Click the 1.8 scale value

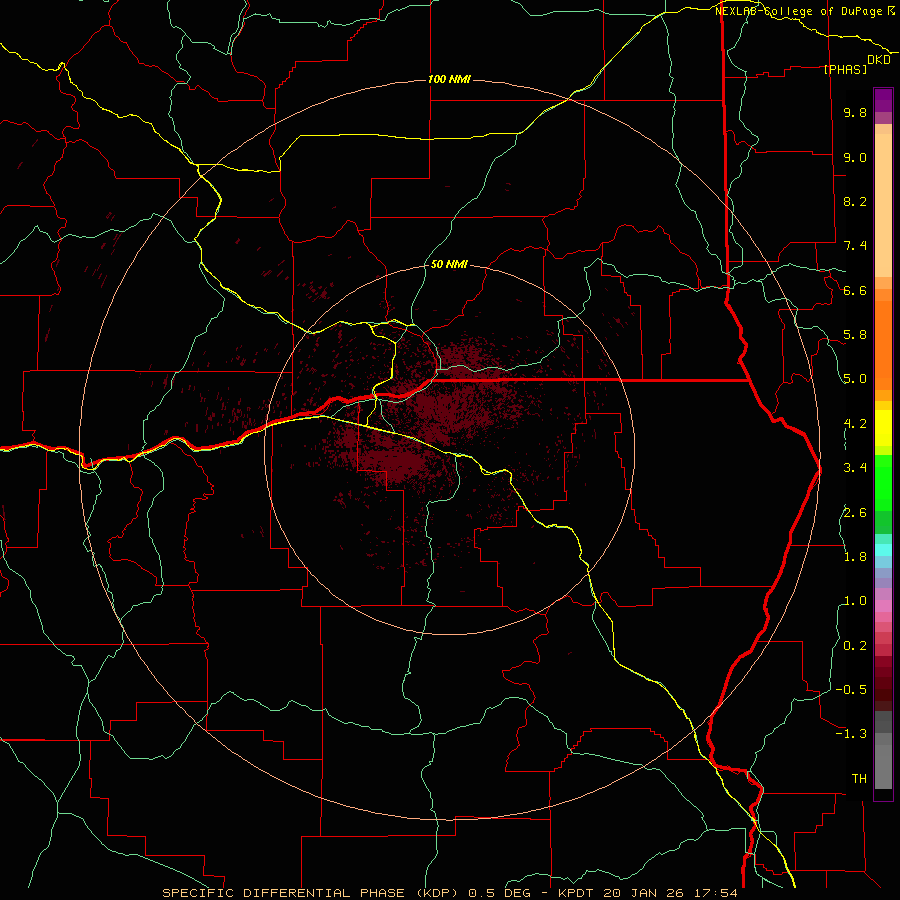(x=855, y=557)
